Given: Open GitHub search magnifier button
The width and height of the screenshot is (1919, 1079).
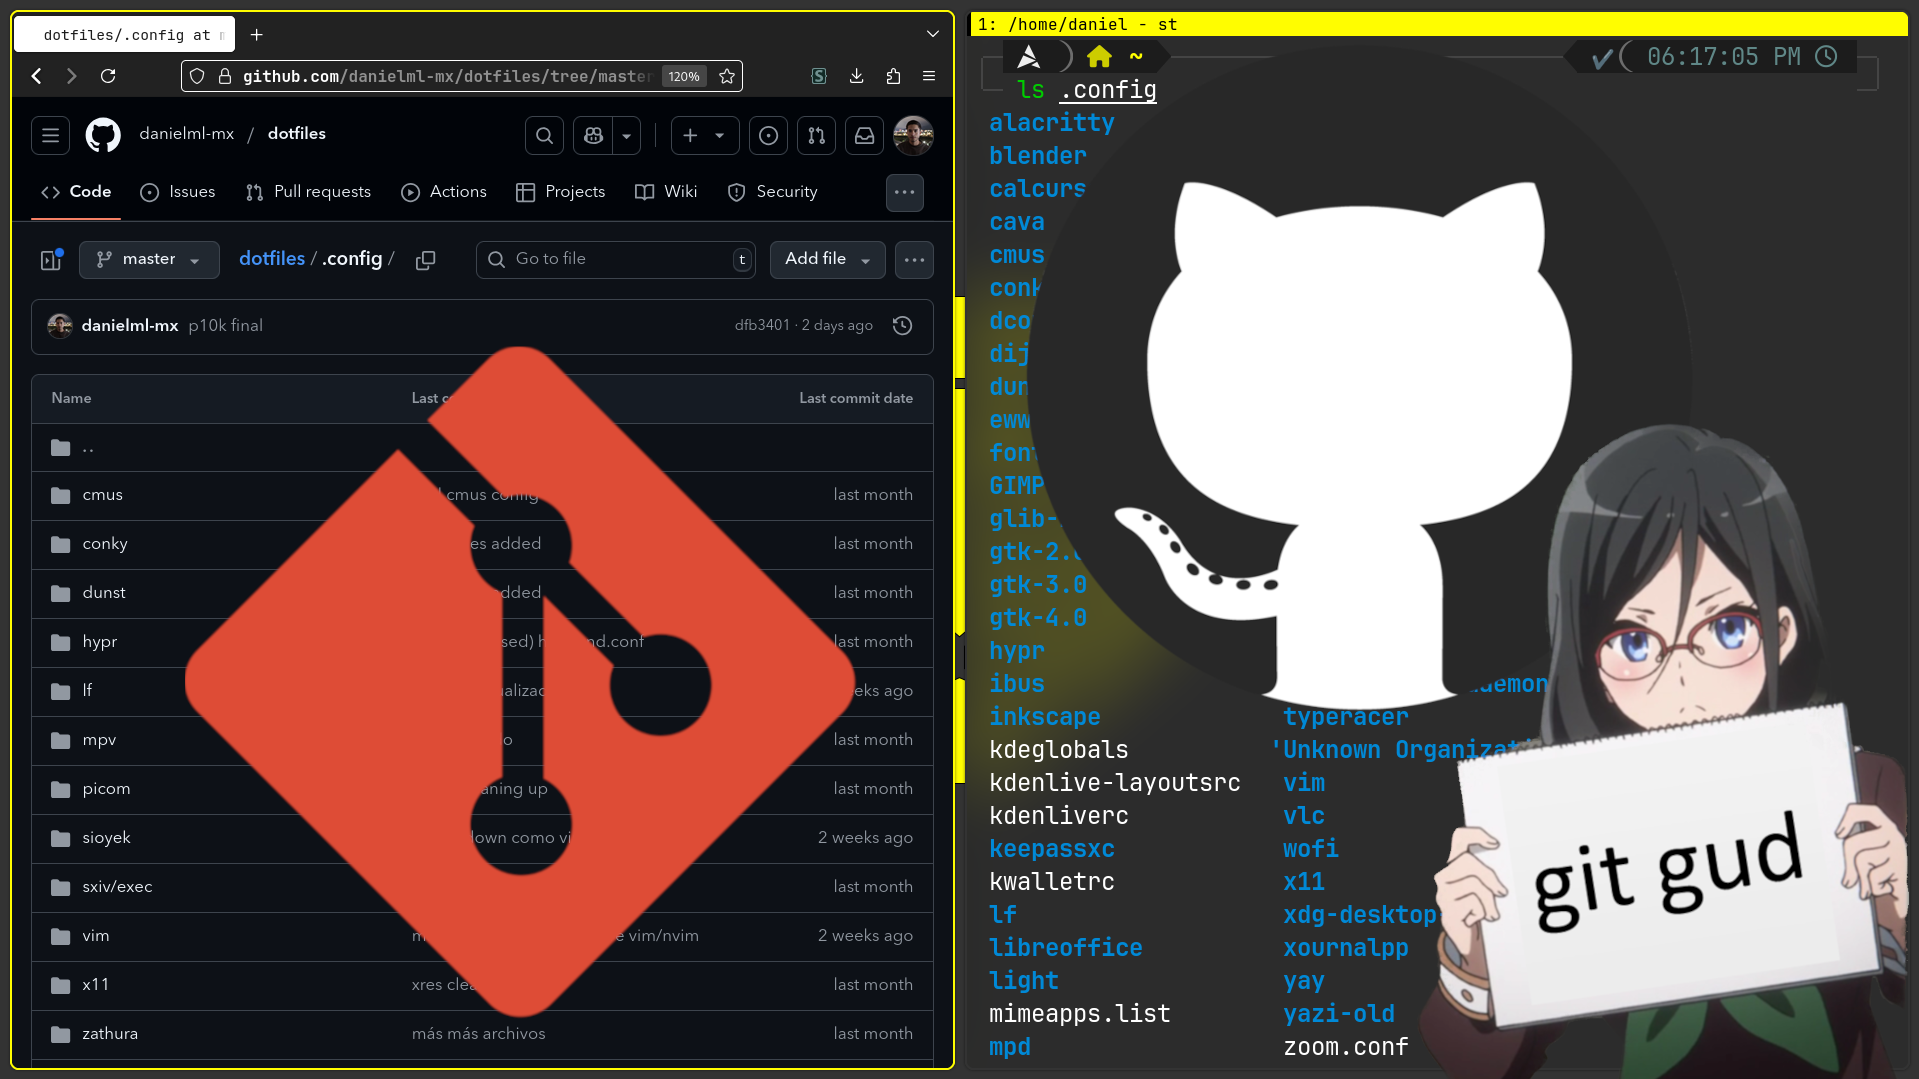Looking at the screenshot, I should point(544,135).
